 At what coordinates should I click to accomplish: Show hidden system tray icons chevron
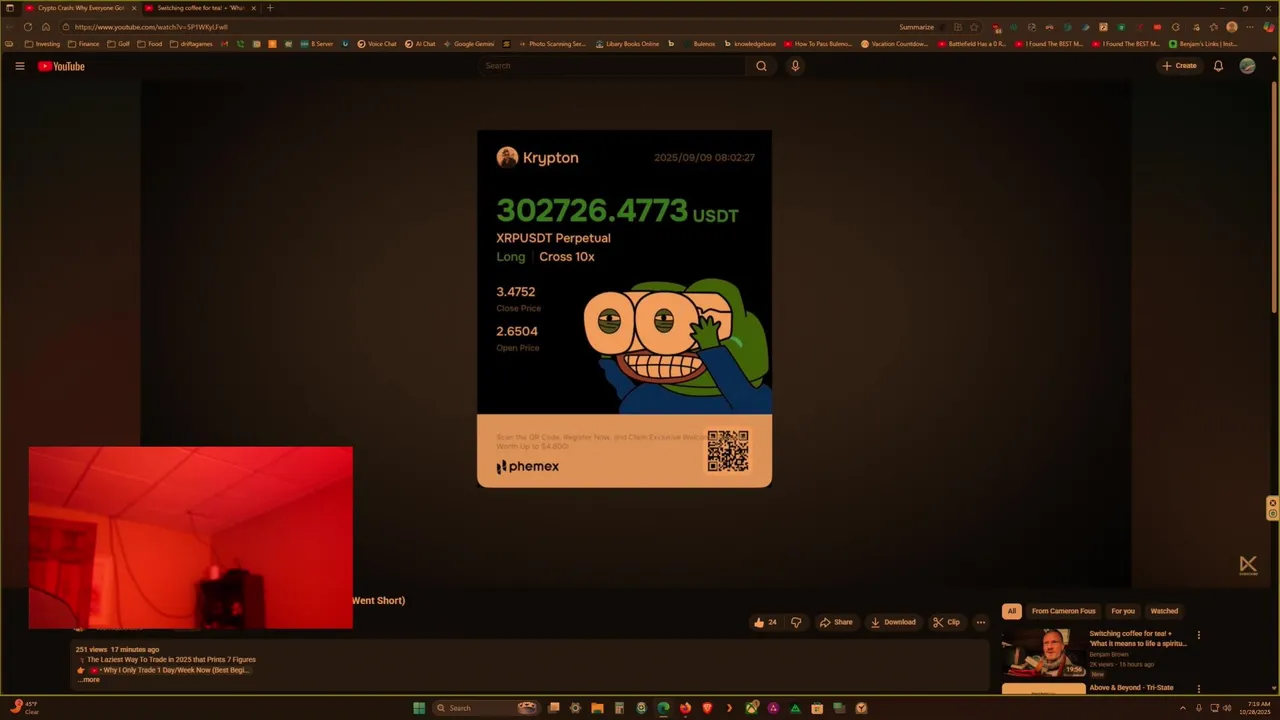(1183, 708)
